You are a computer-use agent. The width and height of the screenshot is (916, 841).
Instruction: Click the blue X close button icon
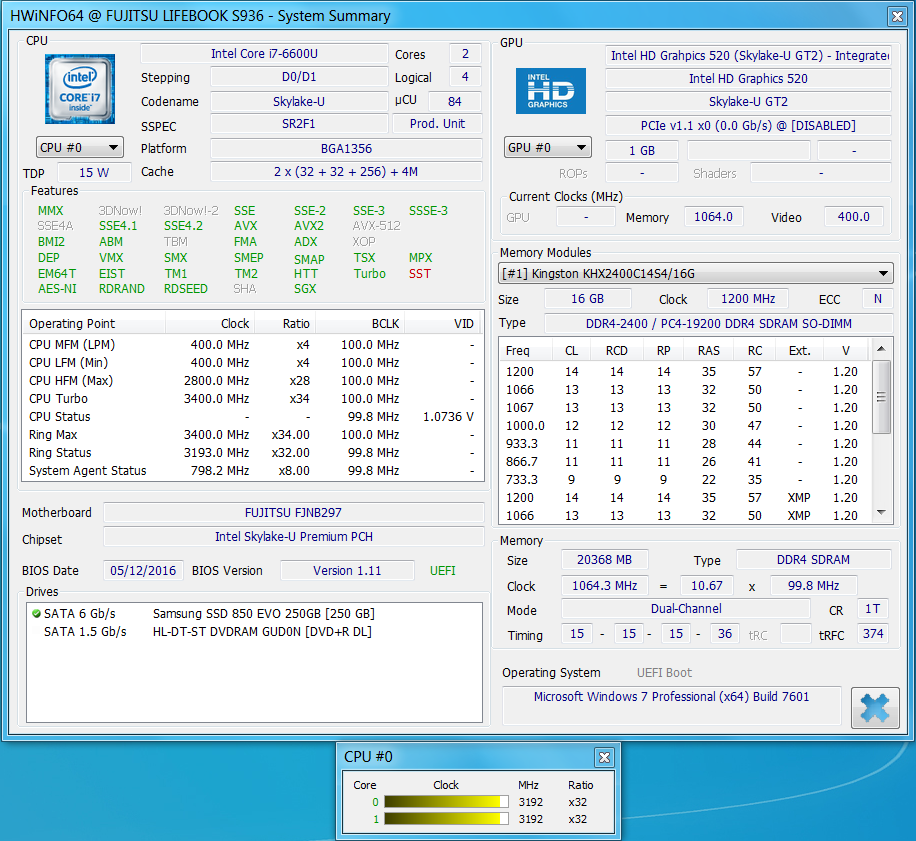point(874,708)
